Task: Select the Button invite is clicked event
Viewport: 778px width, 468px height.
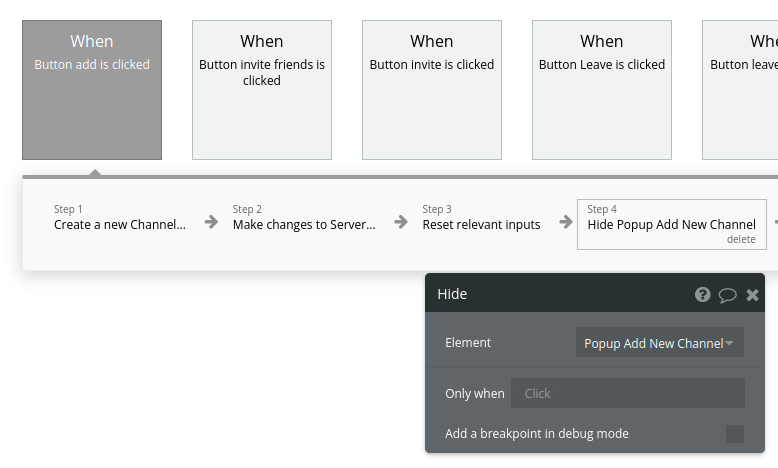Action: [x=432, y=90]
